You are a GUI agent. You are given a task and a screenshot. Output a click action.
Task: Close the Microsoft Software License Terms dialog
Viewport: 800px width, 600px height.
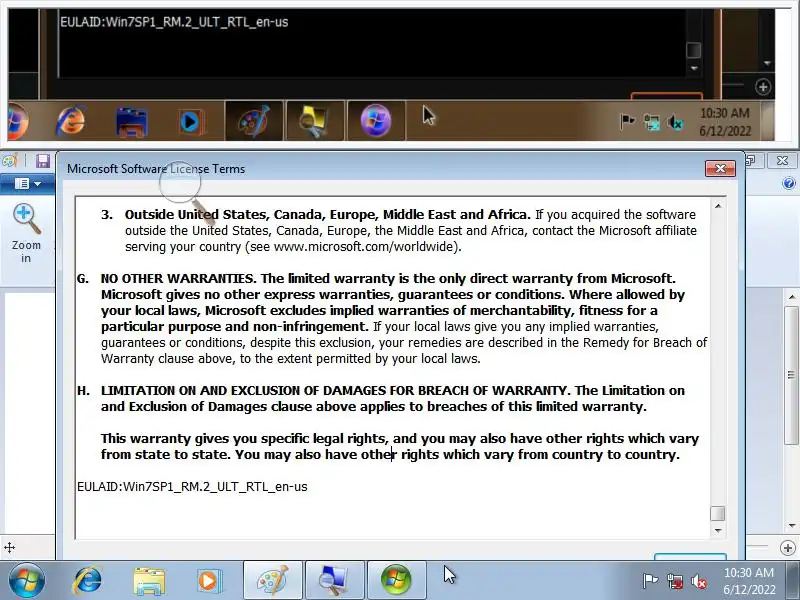720,168
